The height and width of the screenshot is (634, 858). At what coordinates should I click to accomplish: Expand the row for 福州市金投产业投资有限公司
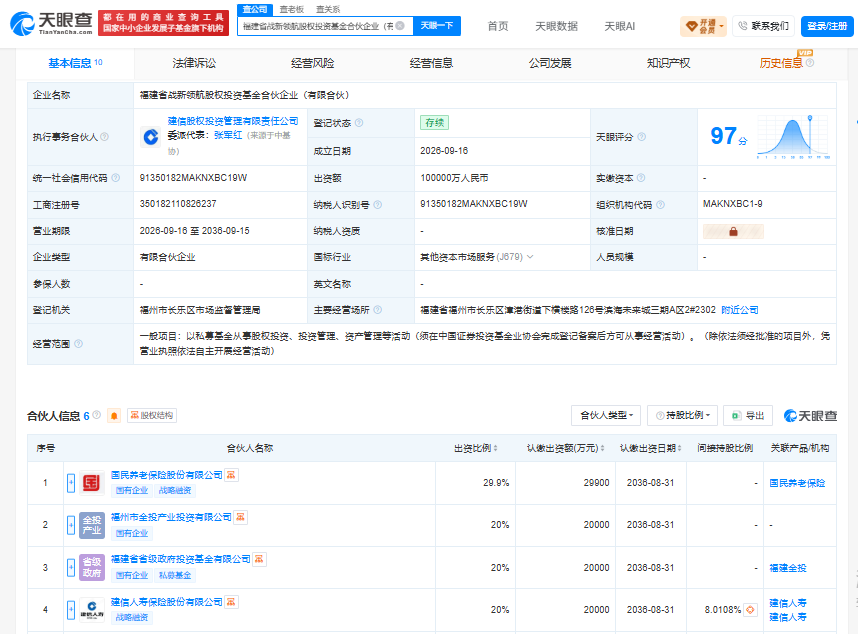[x=71, y=525]
